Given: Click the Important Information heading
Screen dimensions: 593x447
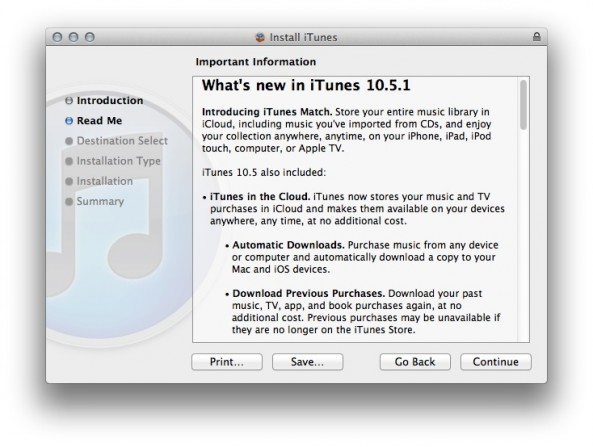Looking at the screenshot, I should tap(256, 62).
